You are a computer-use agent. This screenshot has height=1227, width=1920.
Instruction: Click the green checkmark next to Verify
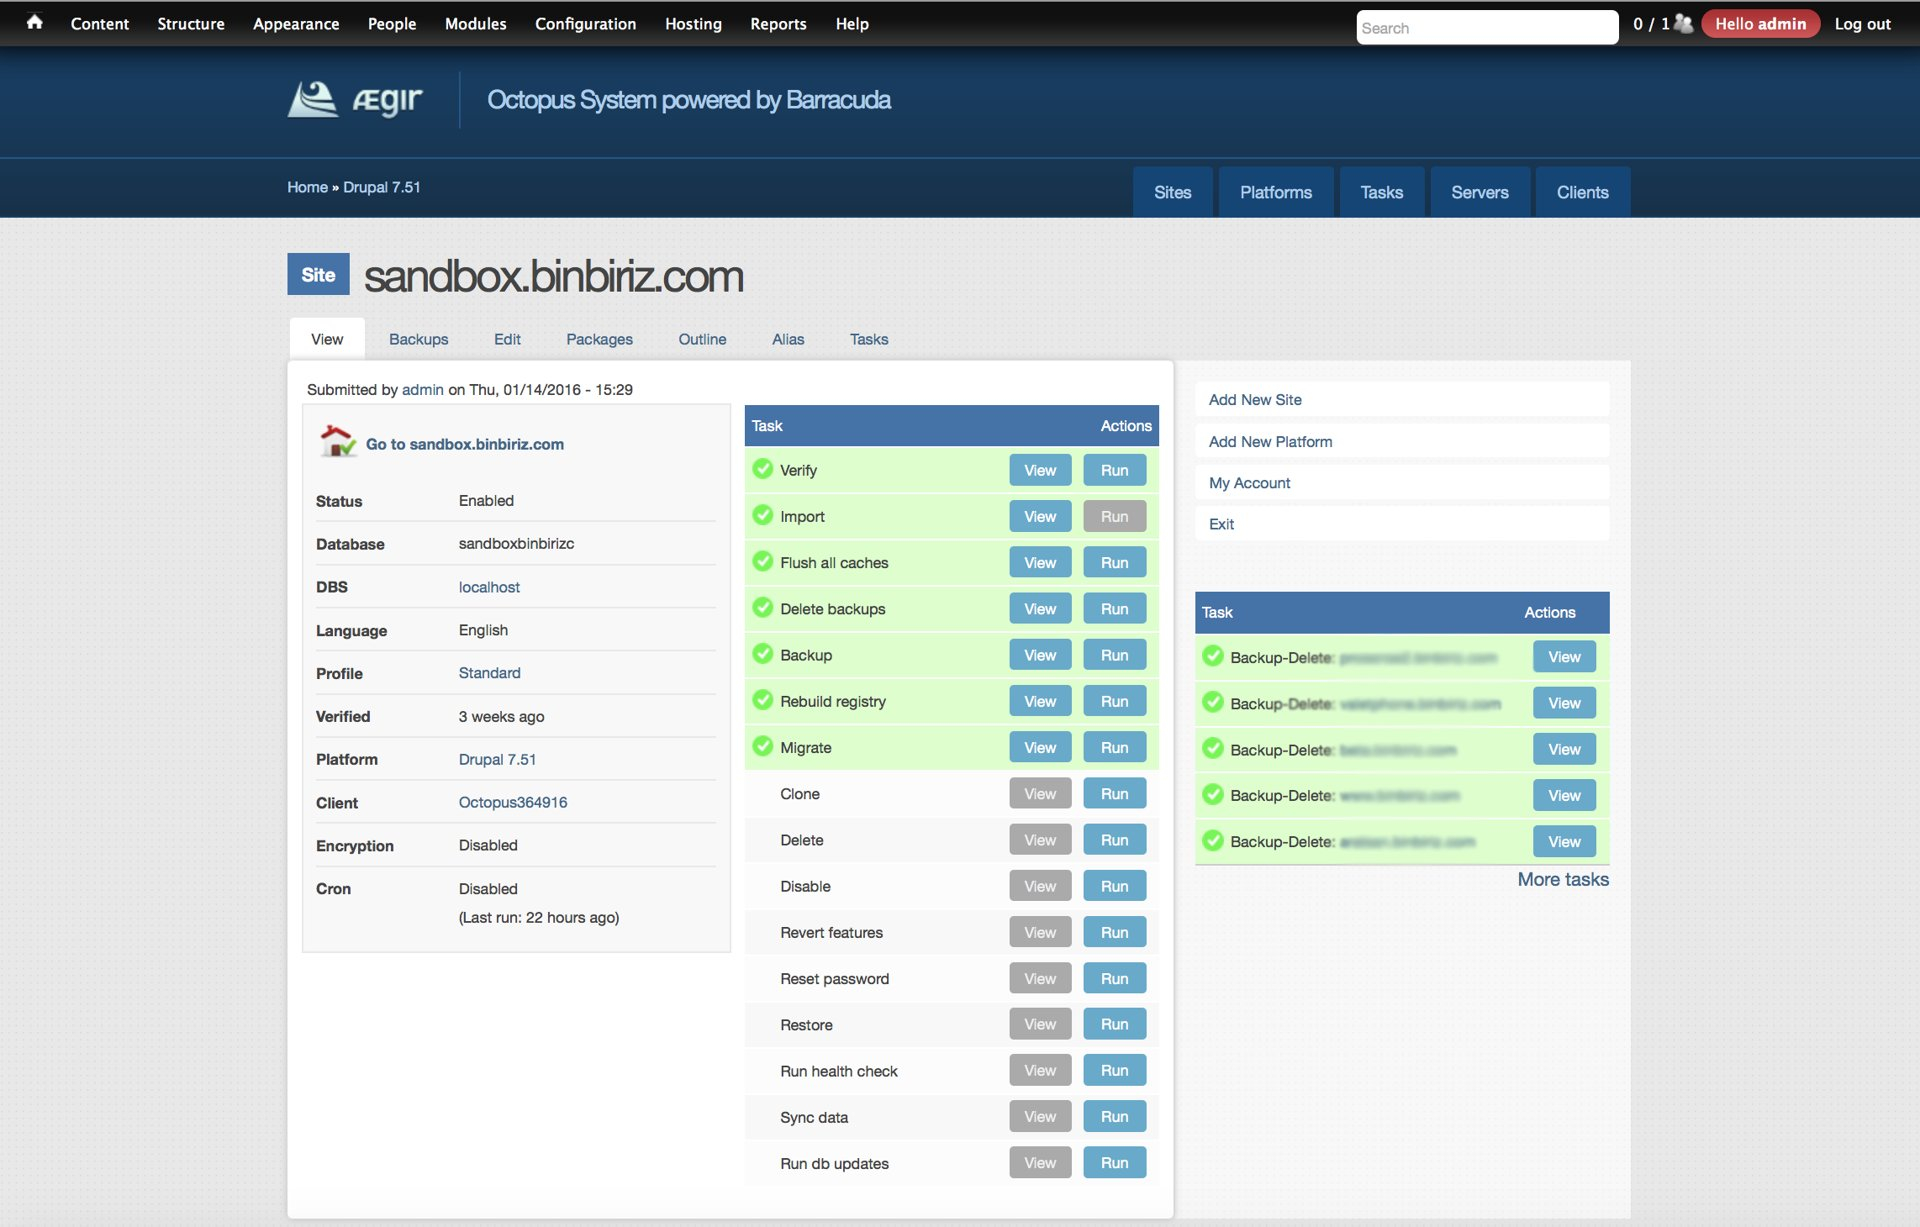click(763, 469)
